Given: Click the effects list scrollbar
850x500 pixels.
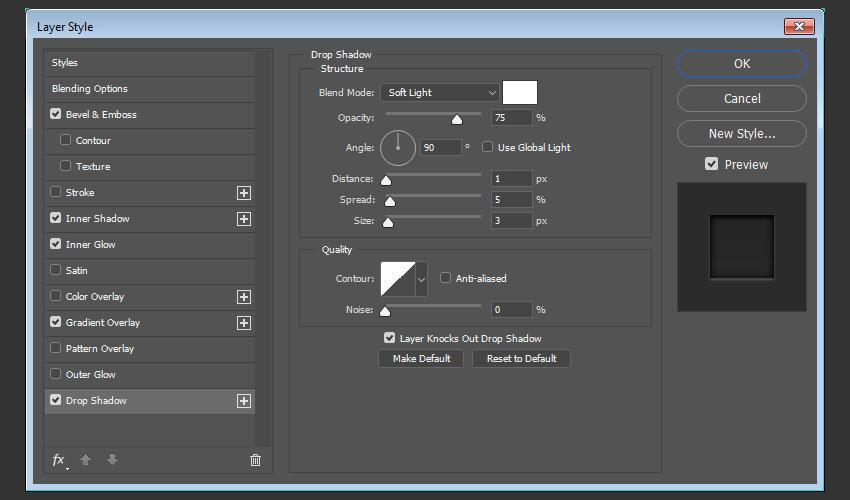Looking at the screenshot, I should click(263, 248).
